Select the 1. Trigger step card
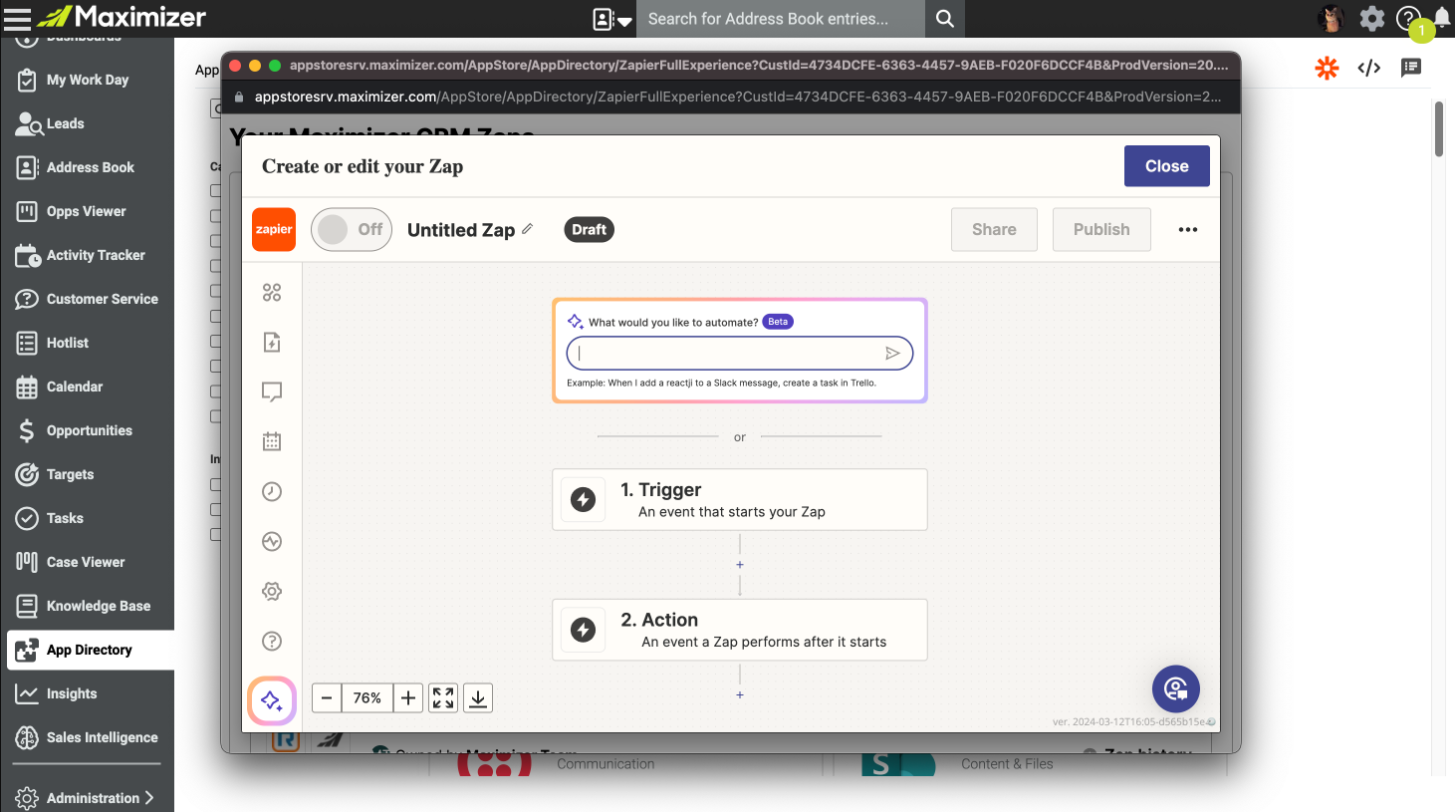Screen dimensions: 1455x812 (x=740, y=499)
